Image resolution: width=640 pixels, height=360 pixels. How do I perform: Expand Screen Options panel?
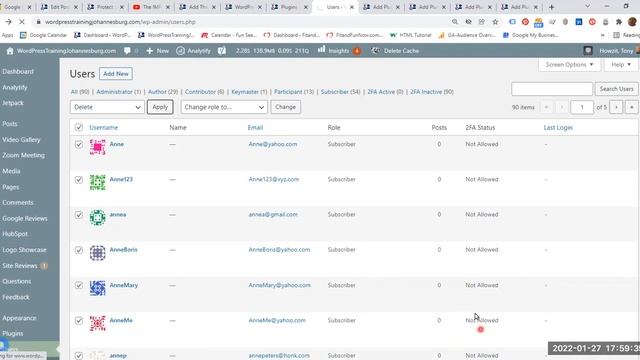pyautogui.click(x=569, y=64)
